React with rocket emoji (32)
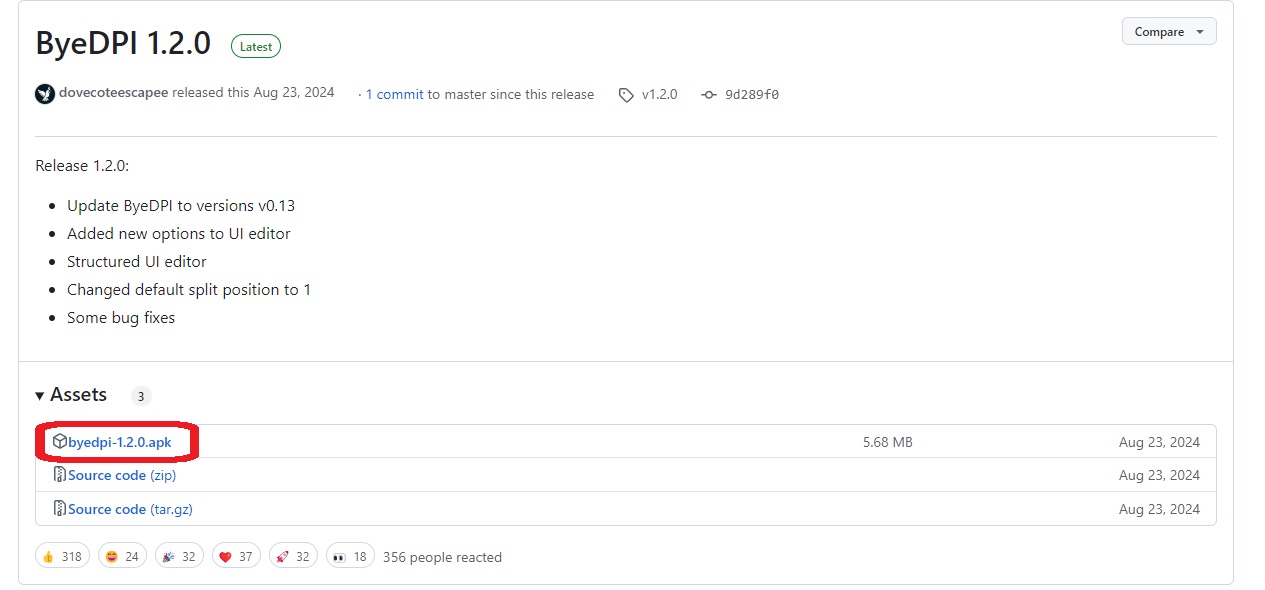Image resolution: width=1265 pixels, height=590 pixels. pos(293,556)
